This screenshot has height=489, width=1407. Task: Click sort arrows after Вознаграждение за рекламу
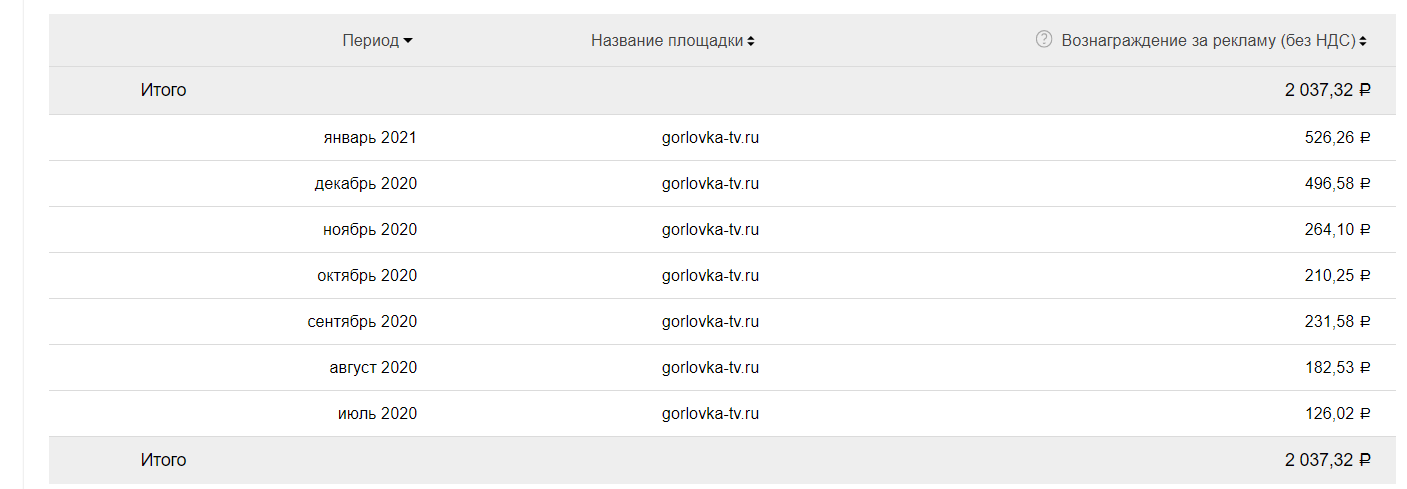[1363, 41]
